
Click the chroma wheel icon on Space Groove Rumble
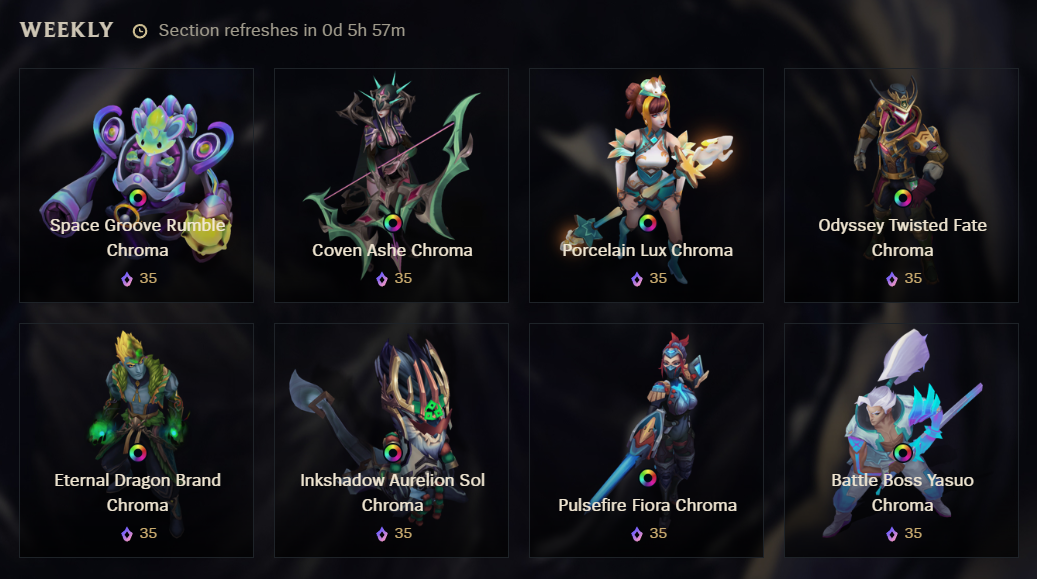click(x=138, y=197)
